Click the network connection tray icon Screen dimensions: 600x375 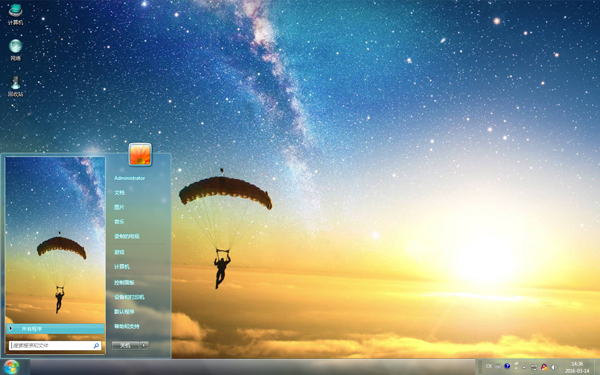click(534, 367)
